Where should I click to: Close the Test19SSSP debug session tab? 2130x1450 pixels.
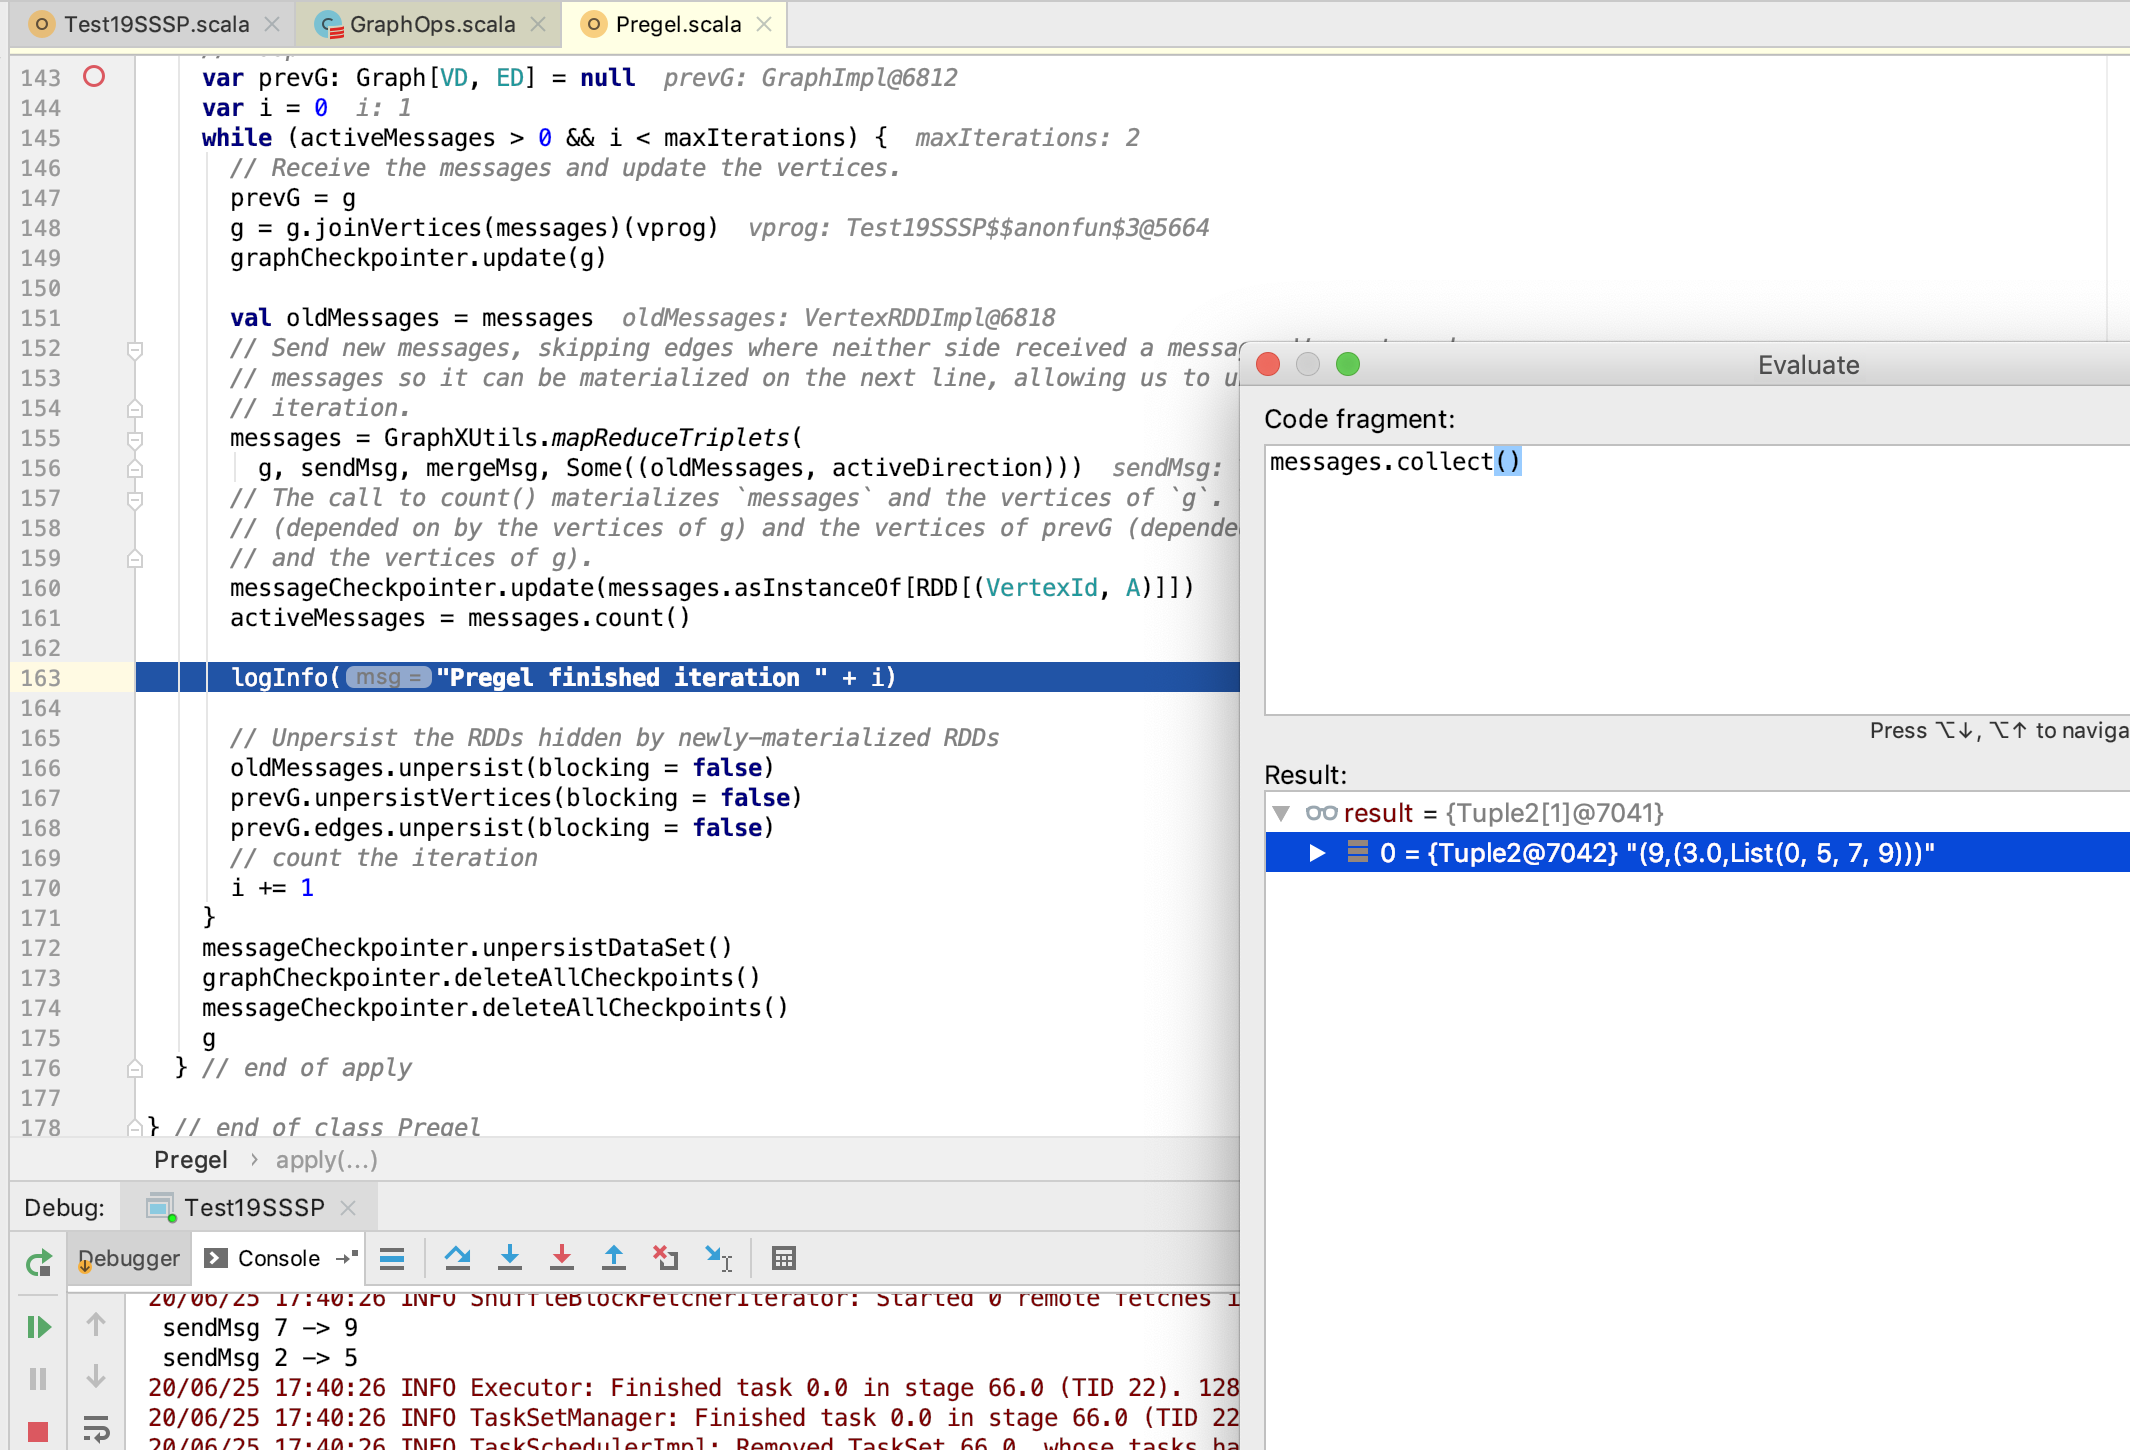(x=348, y=1208)
